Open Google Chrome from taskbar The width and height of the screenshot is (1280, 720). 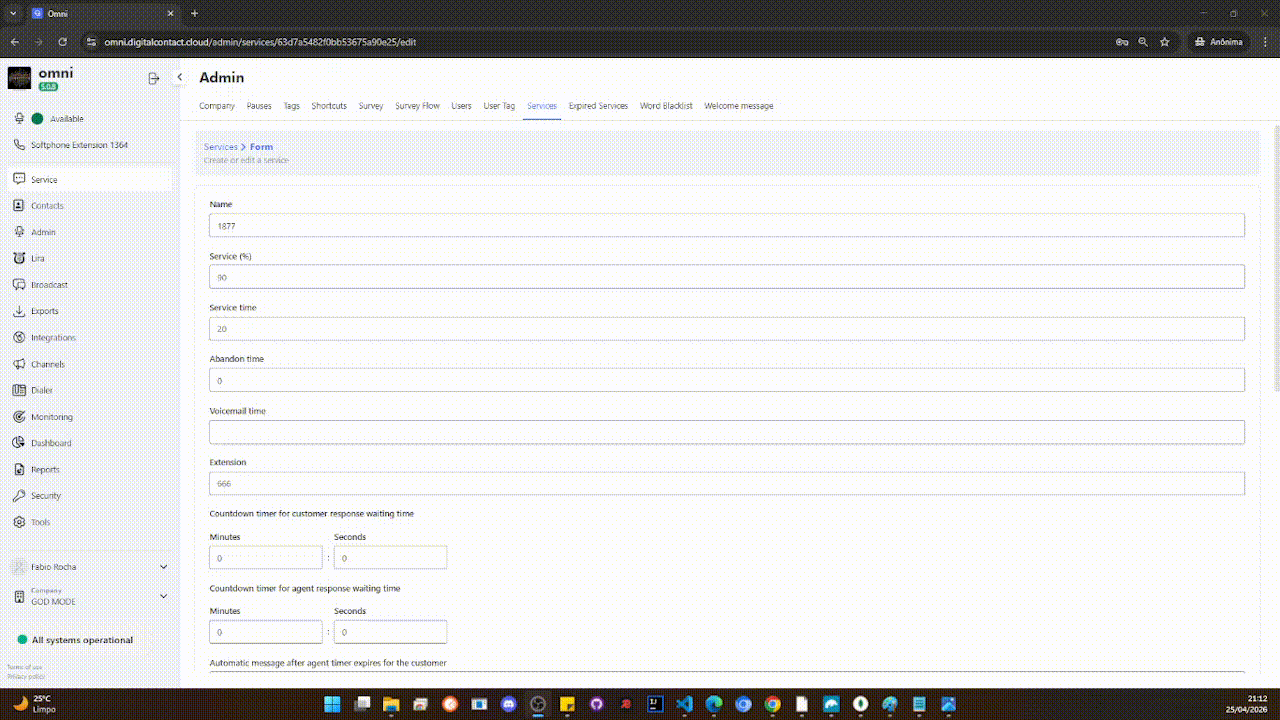772,704
